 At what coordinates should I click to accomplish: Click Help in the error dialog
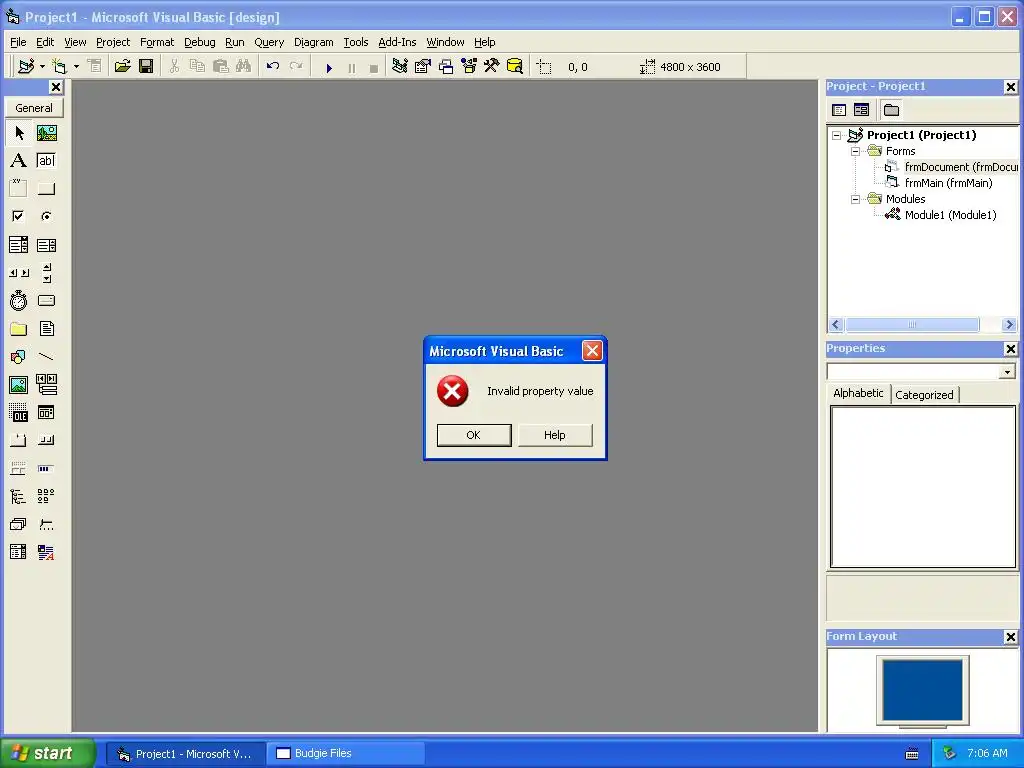[555, 436]
